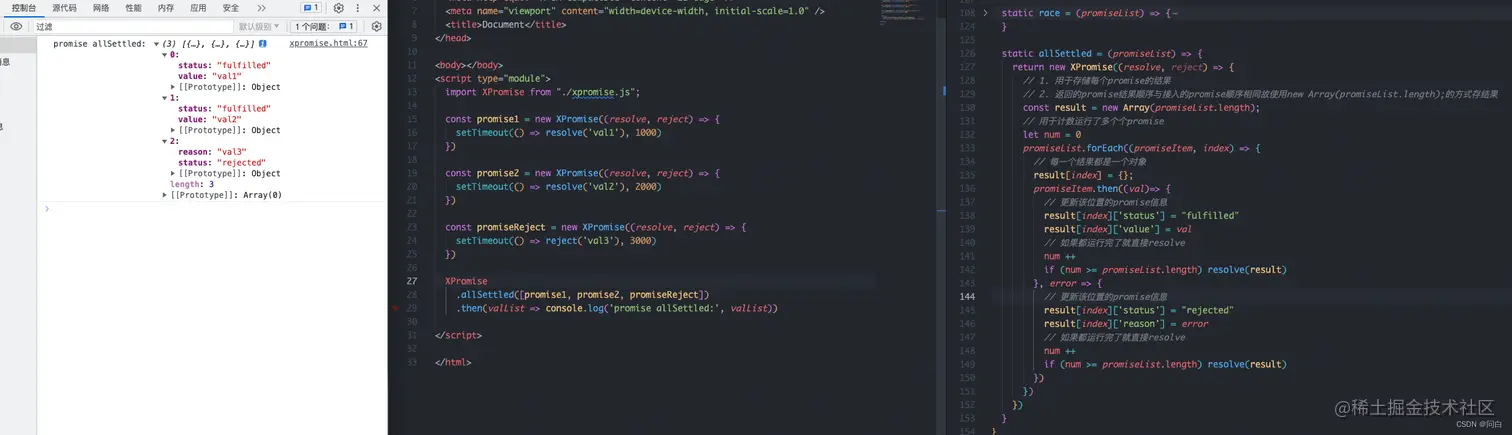Click 'const promise1' declaration line

point(582,119)
